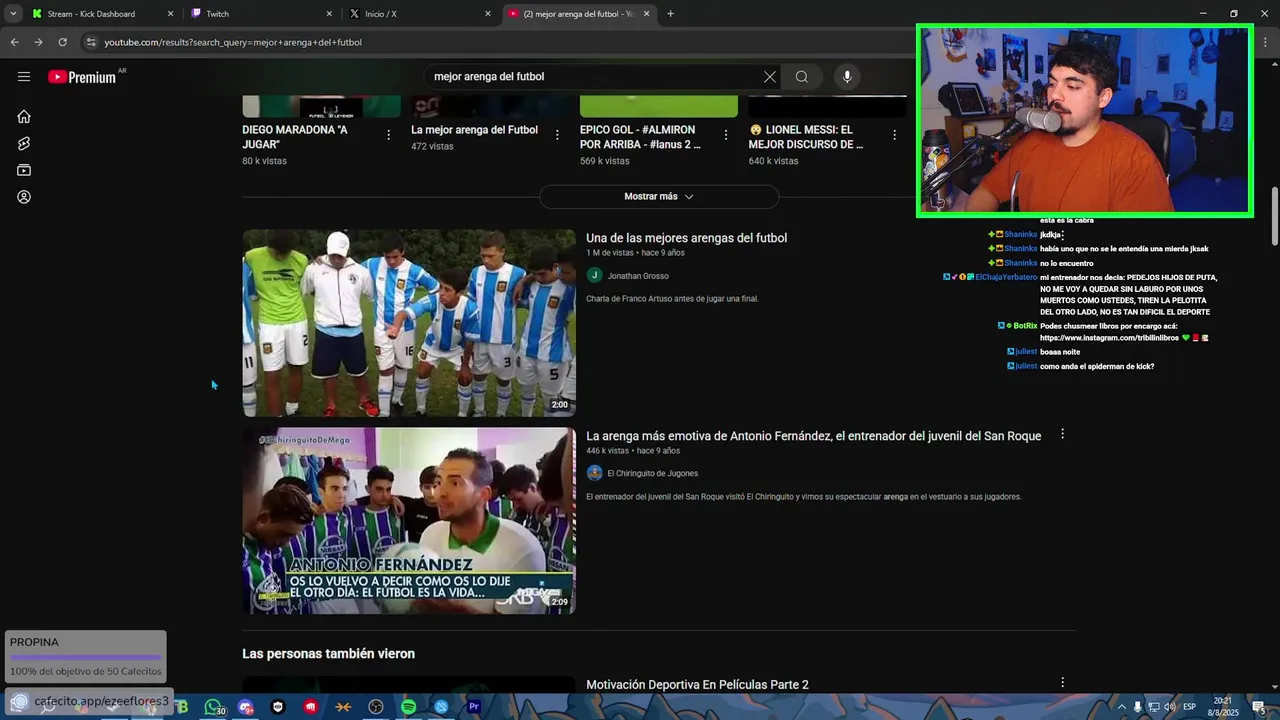Open Premiere Pro from the taskbar
The width and height of the screenshot is (1280, 720).
(x=474, y=707)
